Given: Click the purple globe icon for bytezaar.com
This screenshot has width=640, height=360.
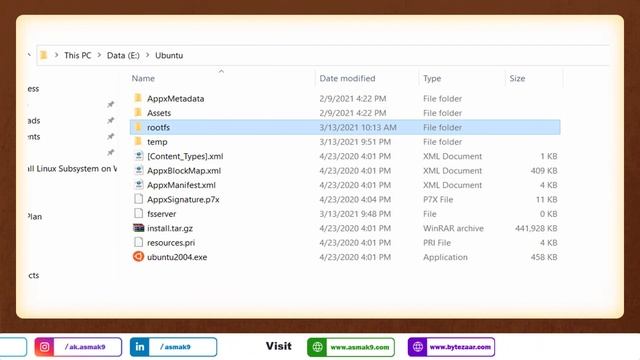Looking at the screenshot, I should point(418,347).
